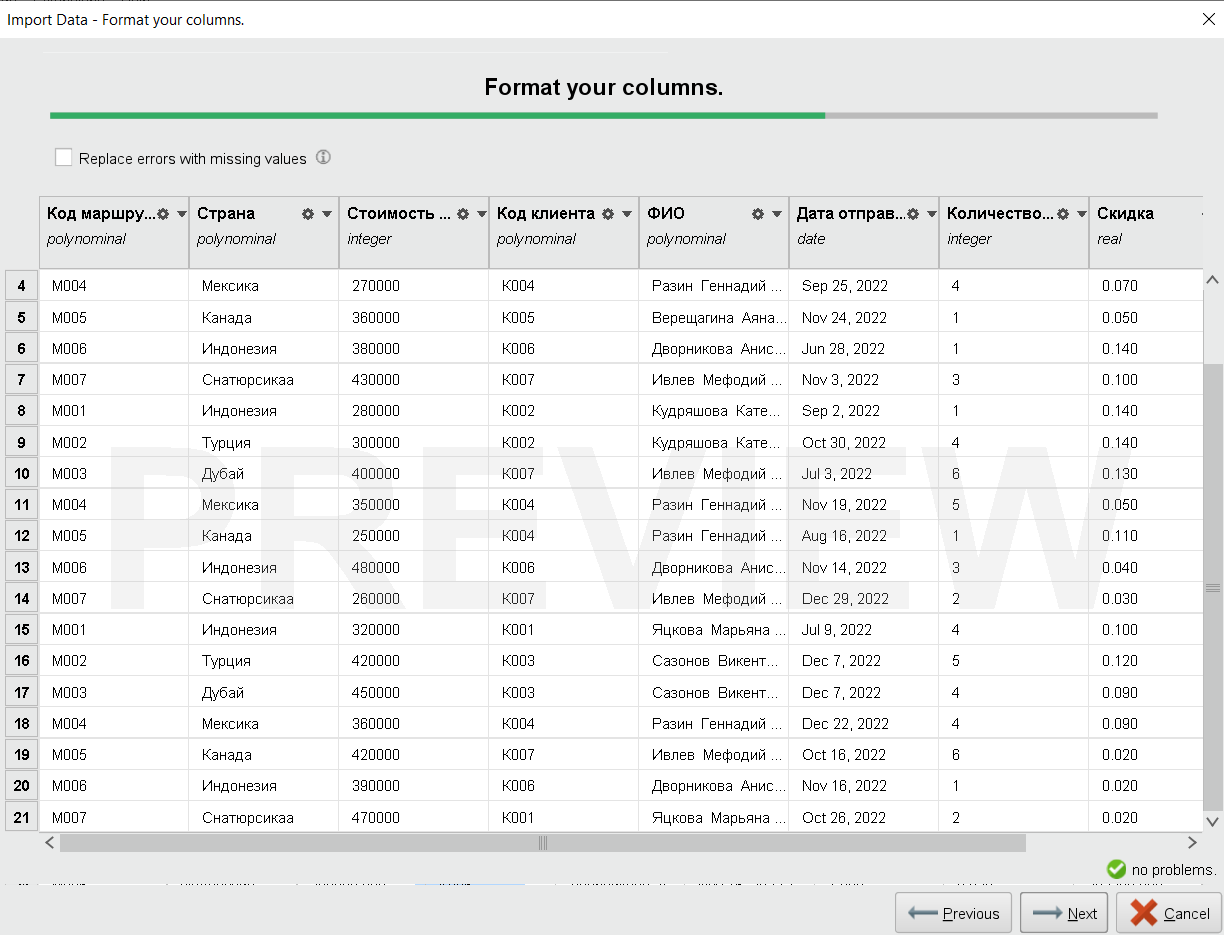Image resolution: width=1224 pixels, height=935 pixels.
Task: Expand dropdown arrow of Страна column
Action: (327, 214)
